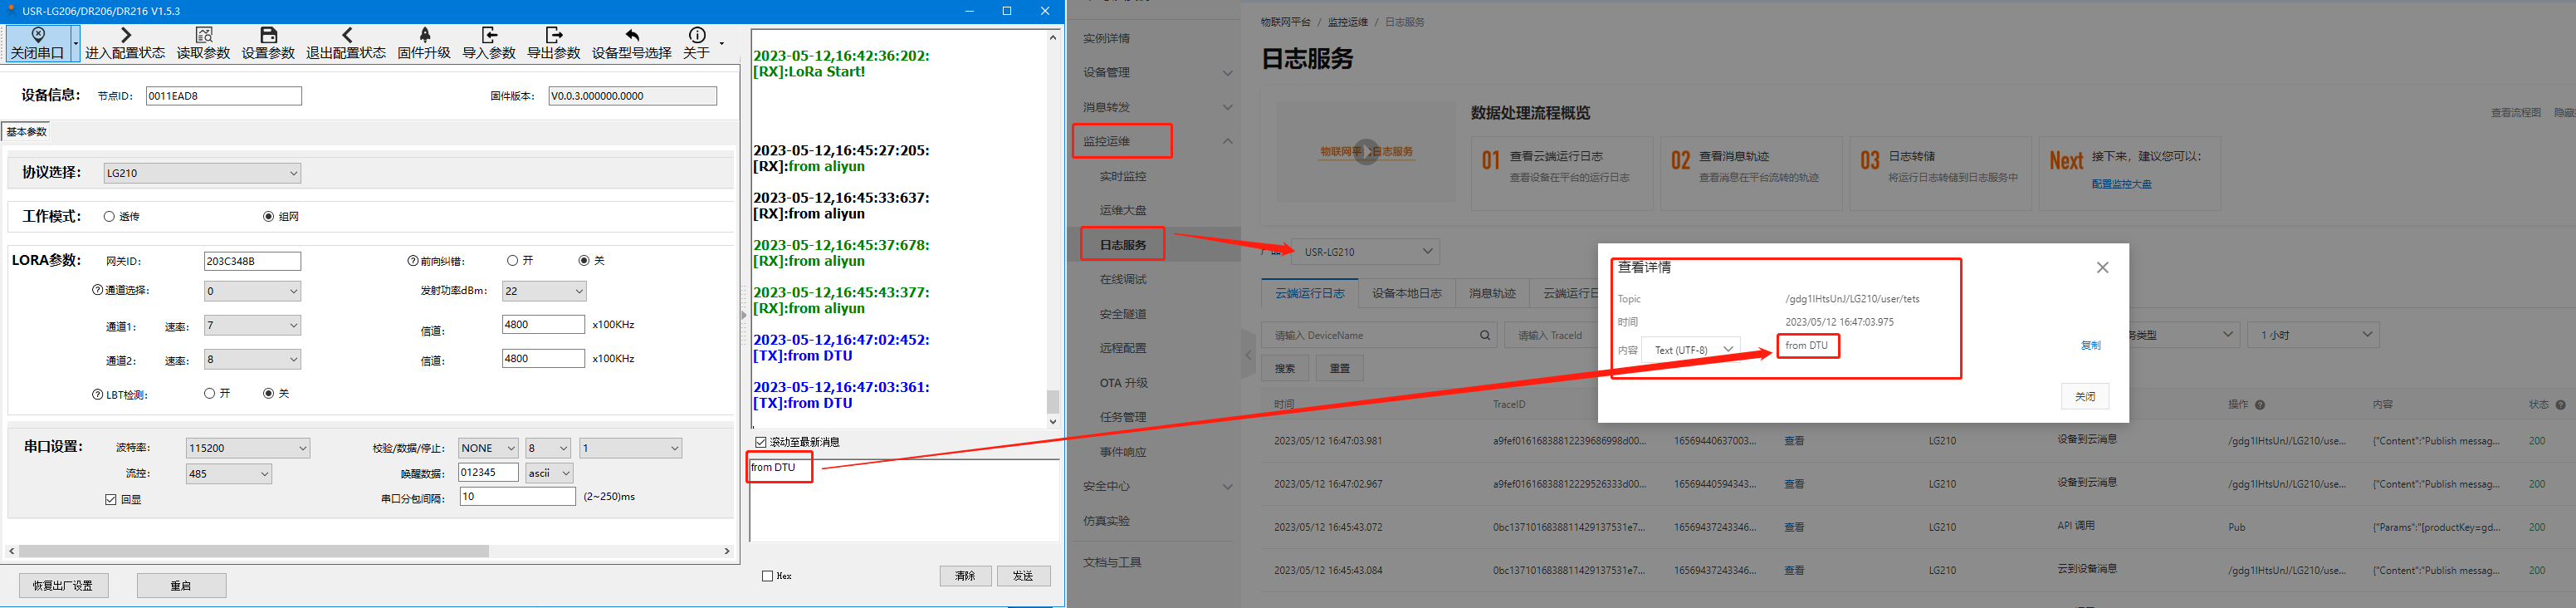Click the sidebar collapse handle left of table
Screen dimensions: 2576x608
(1248, 354)
